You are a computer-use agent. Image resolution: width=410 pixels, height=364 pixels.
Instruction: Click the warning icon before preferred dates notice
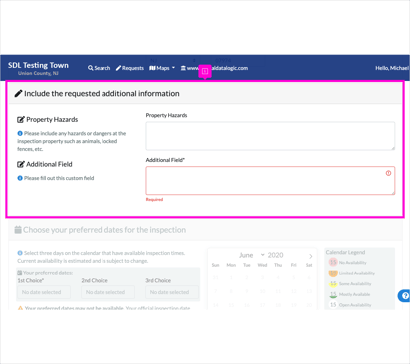click(20, 308)
